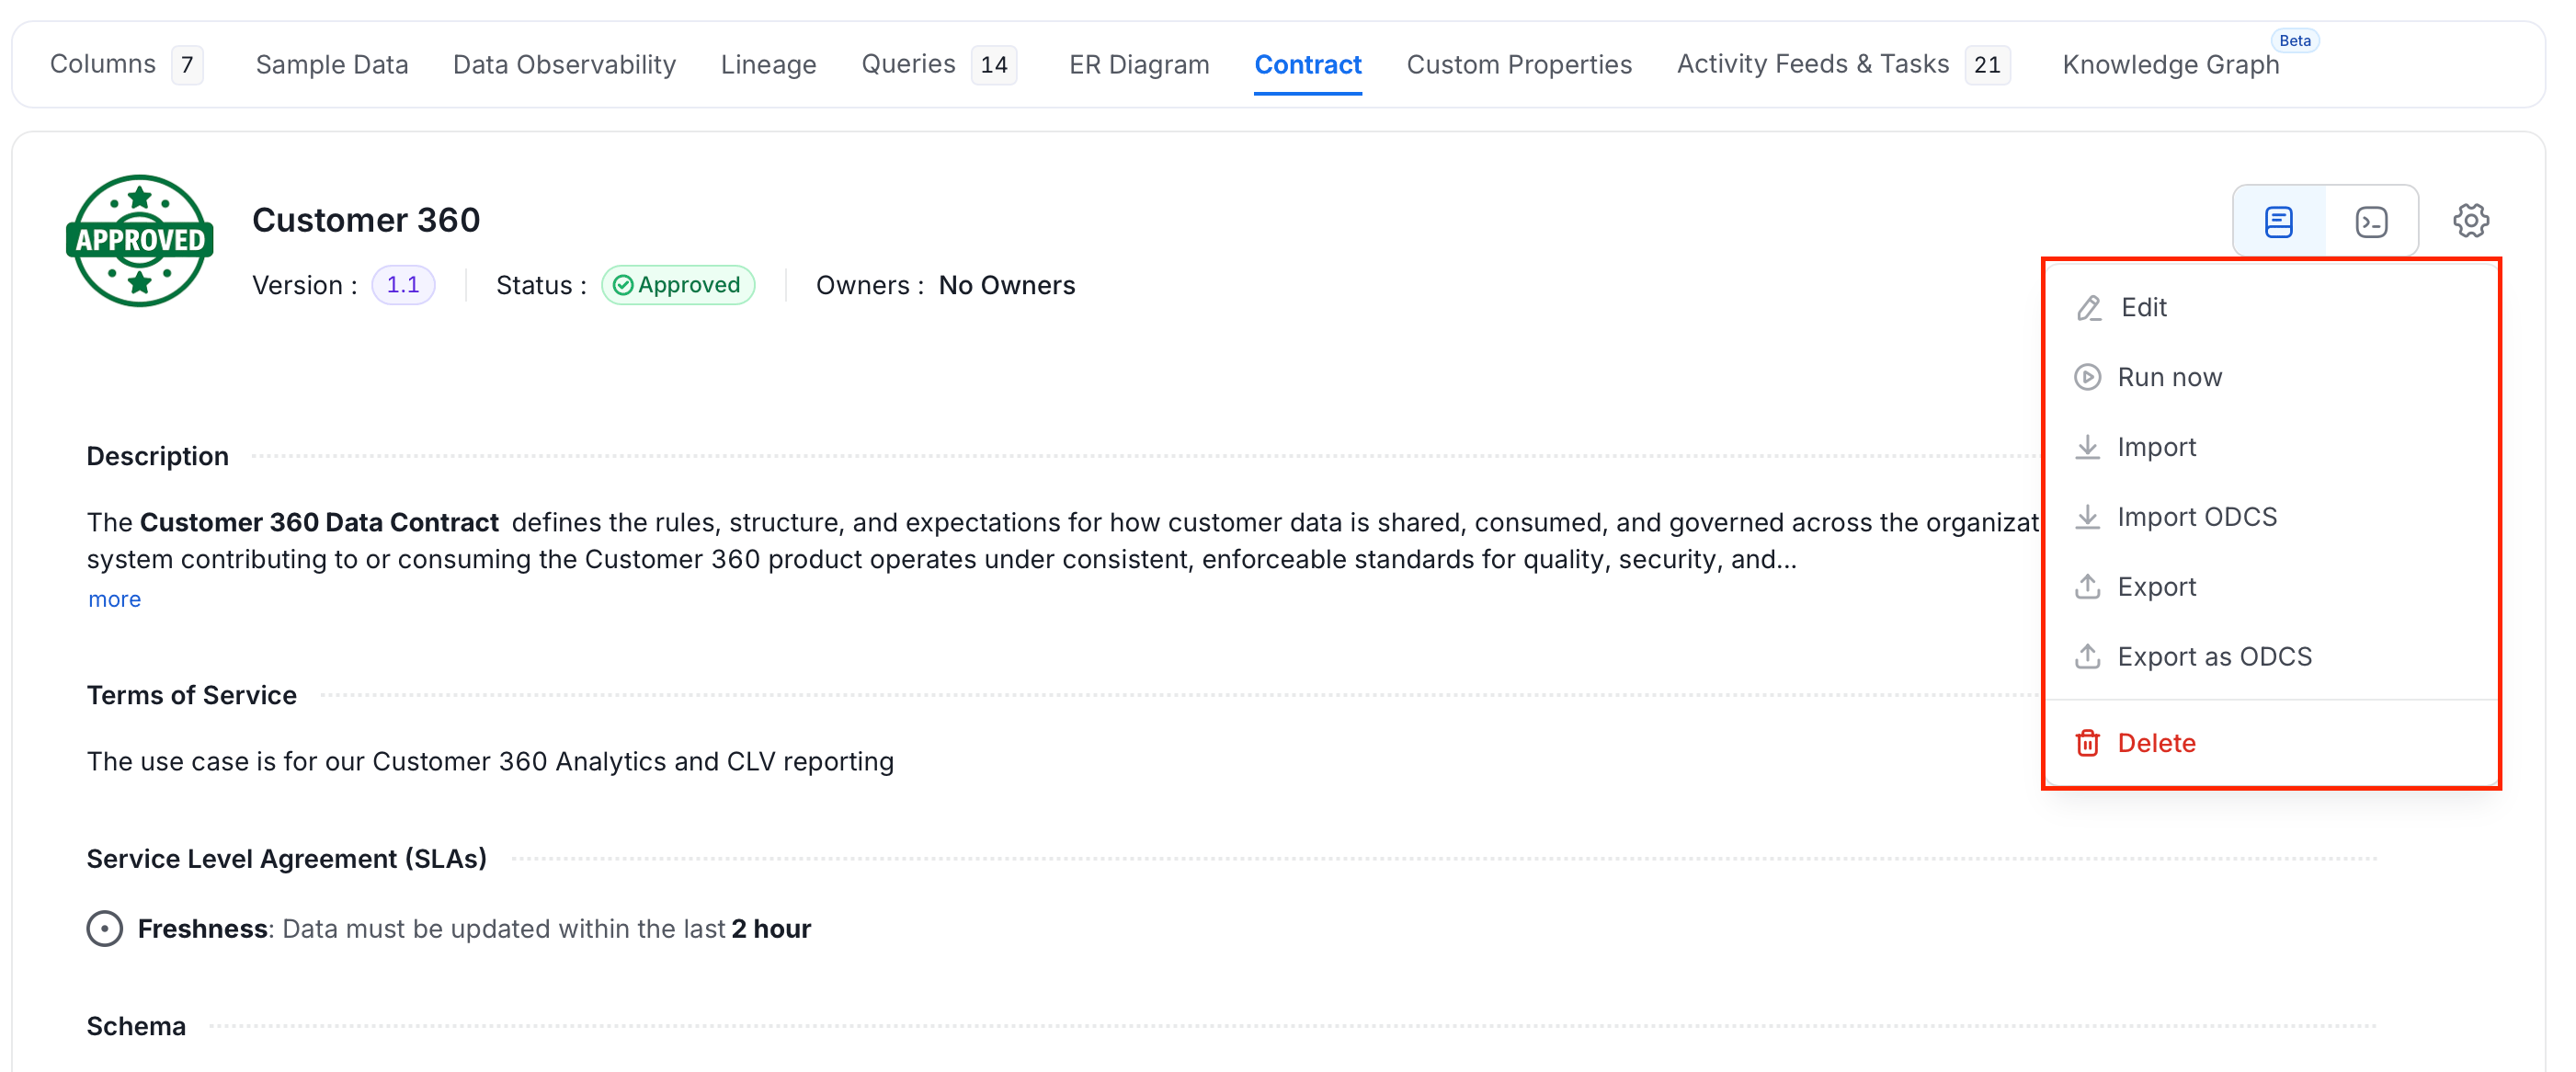Click the download icon beside Import
2576x1072 pixels.
2087,447
